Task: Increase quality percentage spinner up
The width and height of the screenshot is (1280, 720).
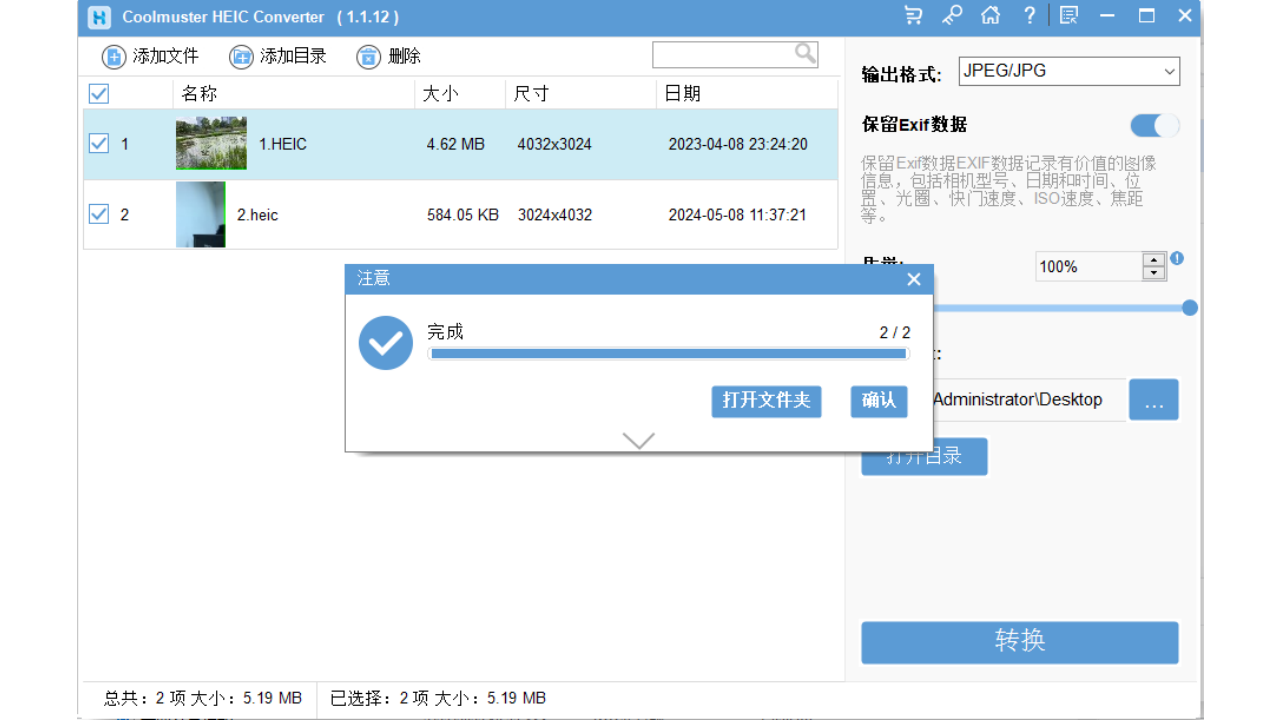Action: (x=1154, y=260)
